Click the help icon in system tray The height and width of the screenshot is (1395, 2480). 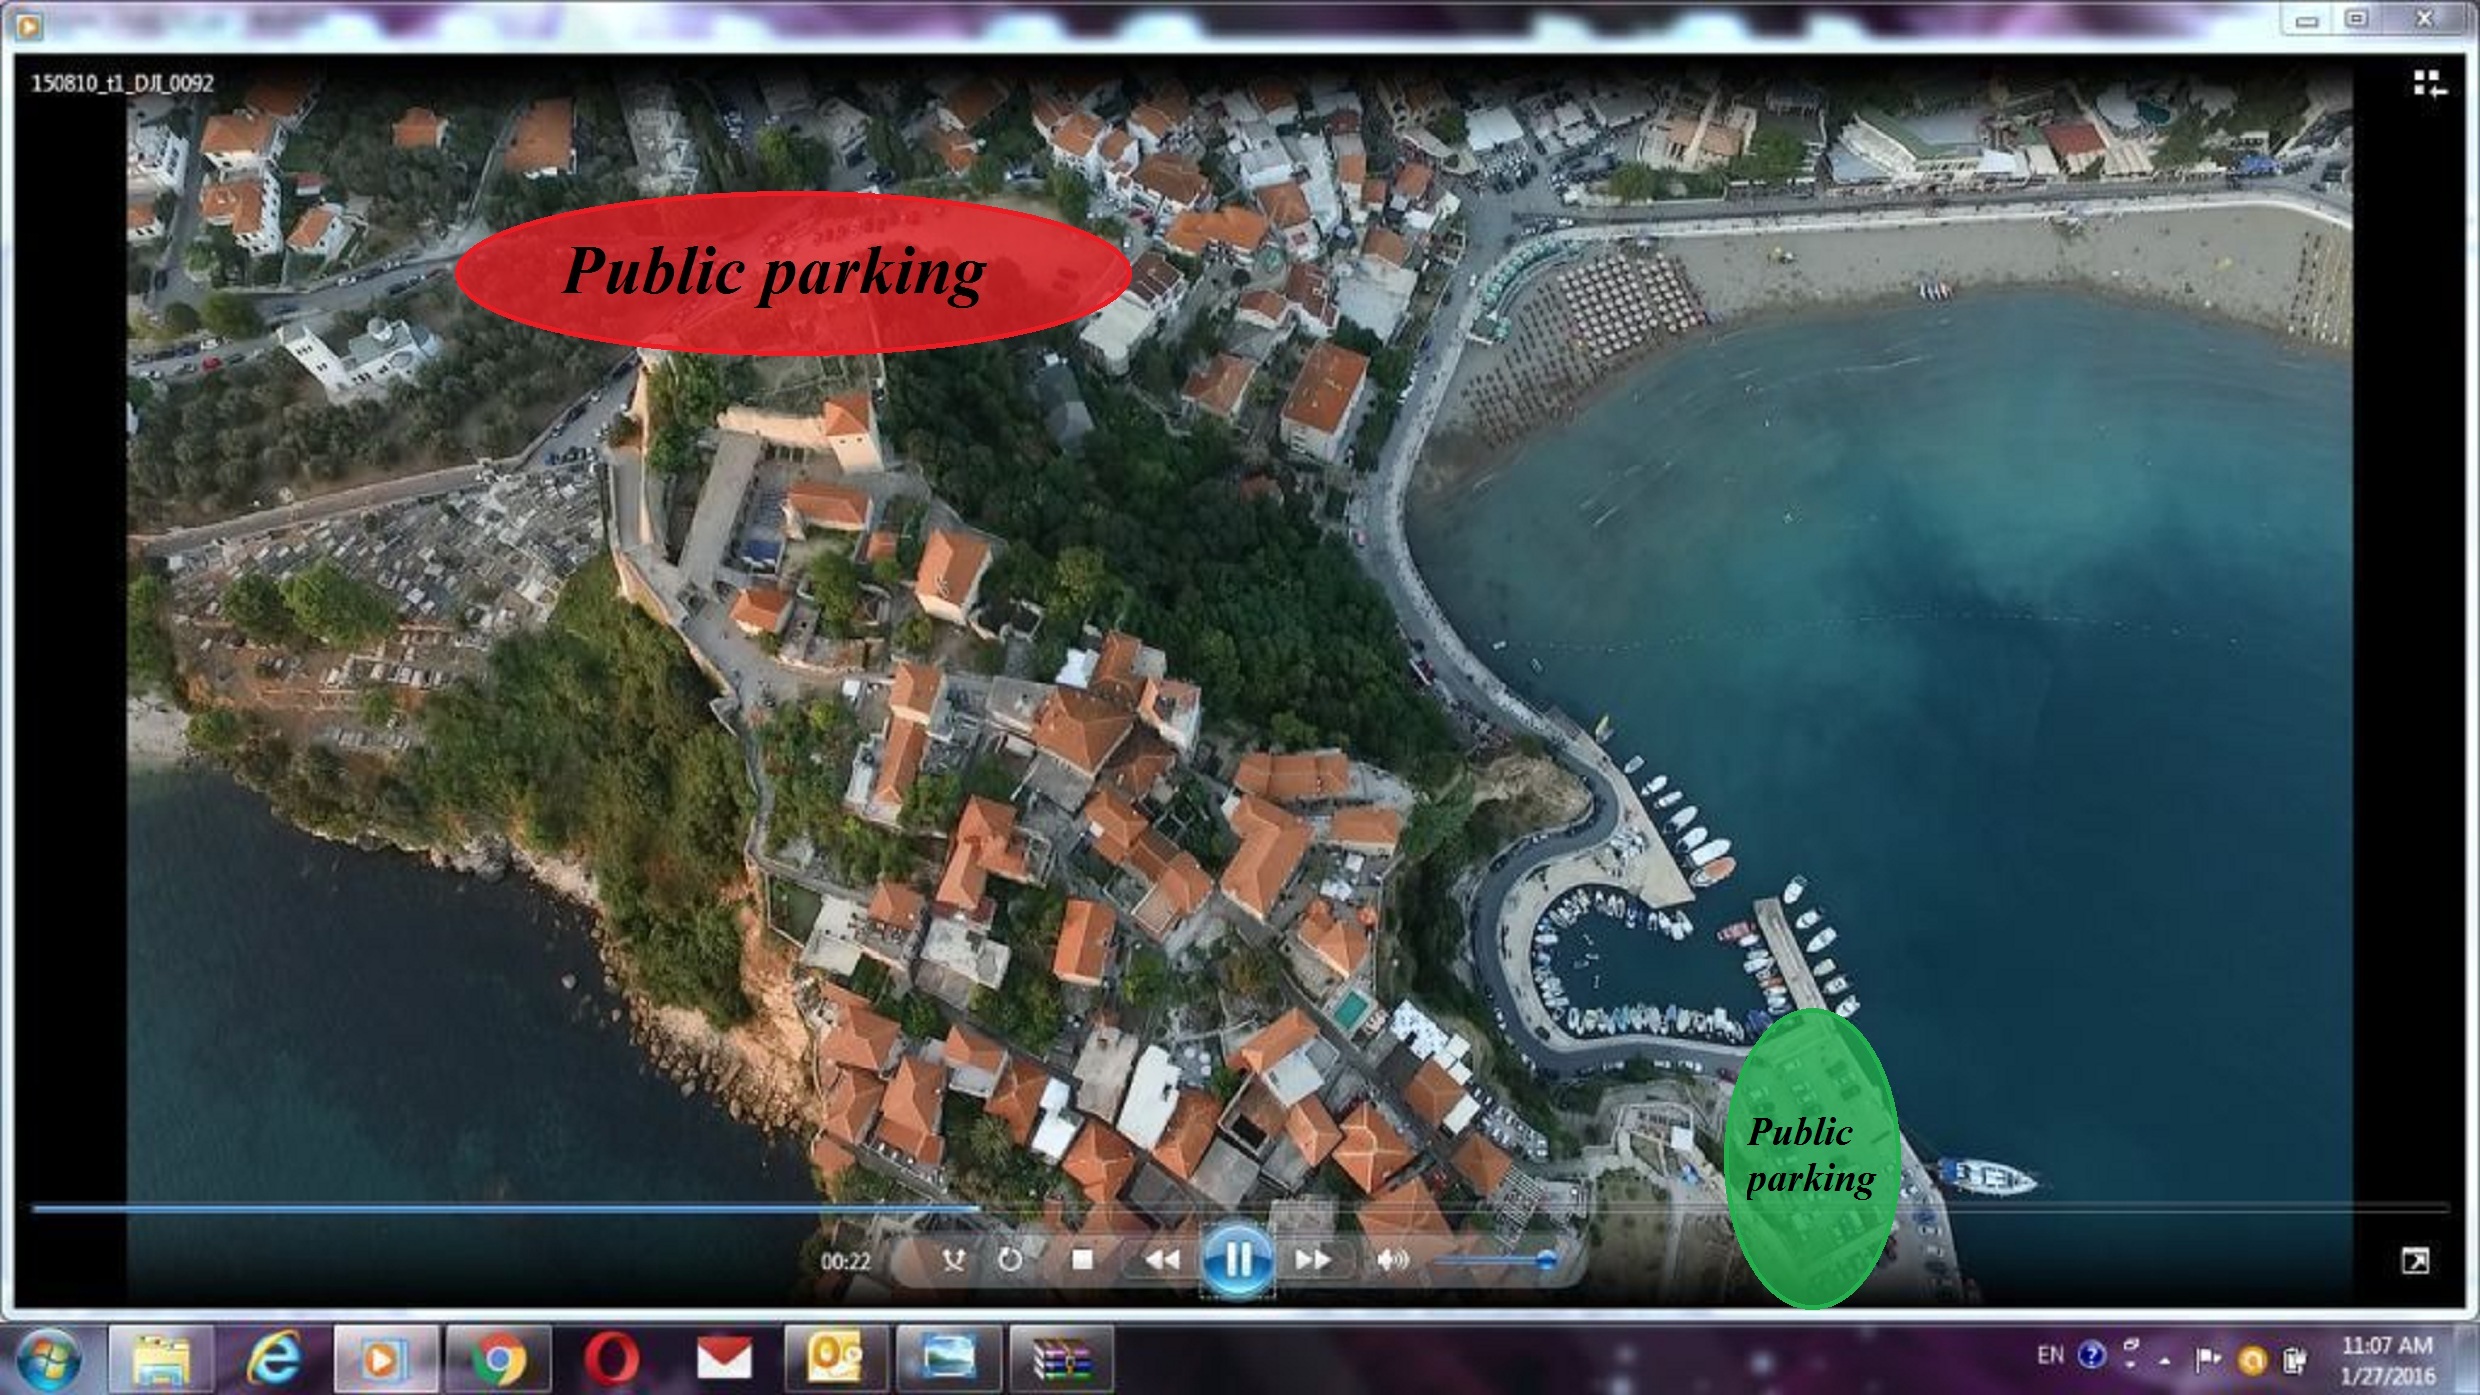pos(2091,1356)
